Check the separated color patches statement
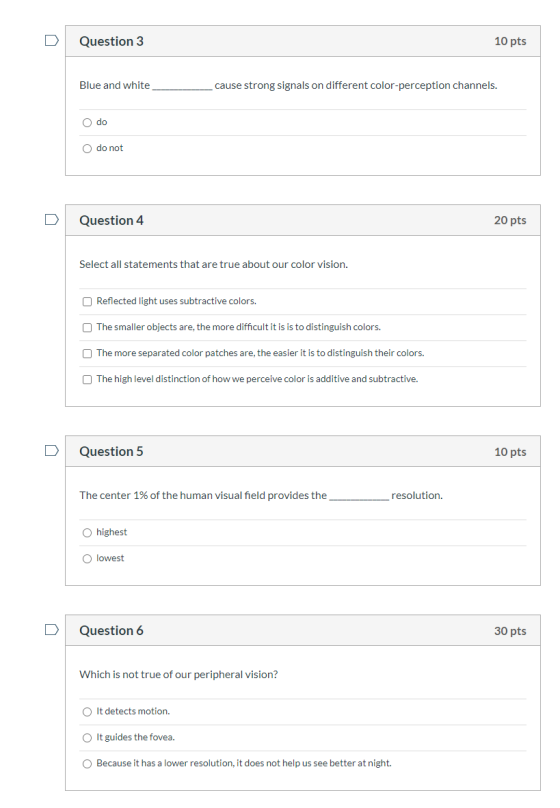 pyautogui.click(x=87, y=354)
